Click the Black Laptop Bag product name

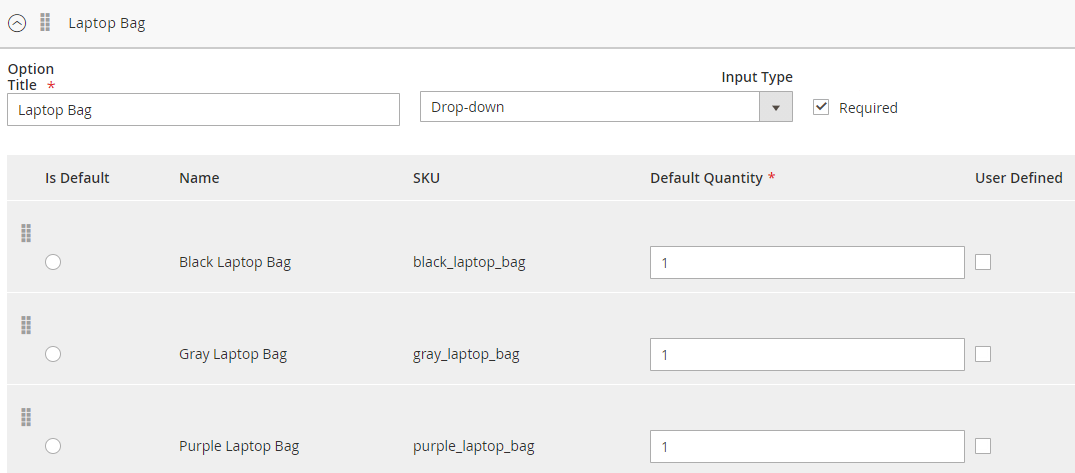pos(235,263)
